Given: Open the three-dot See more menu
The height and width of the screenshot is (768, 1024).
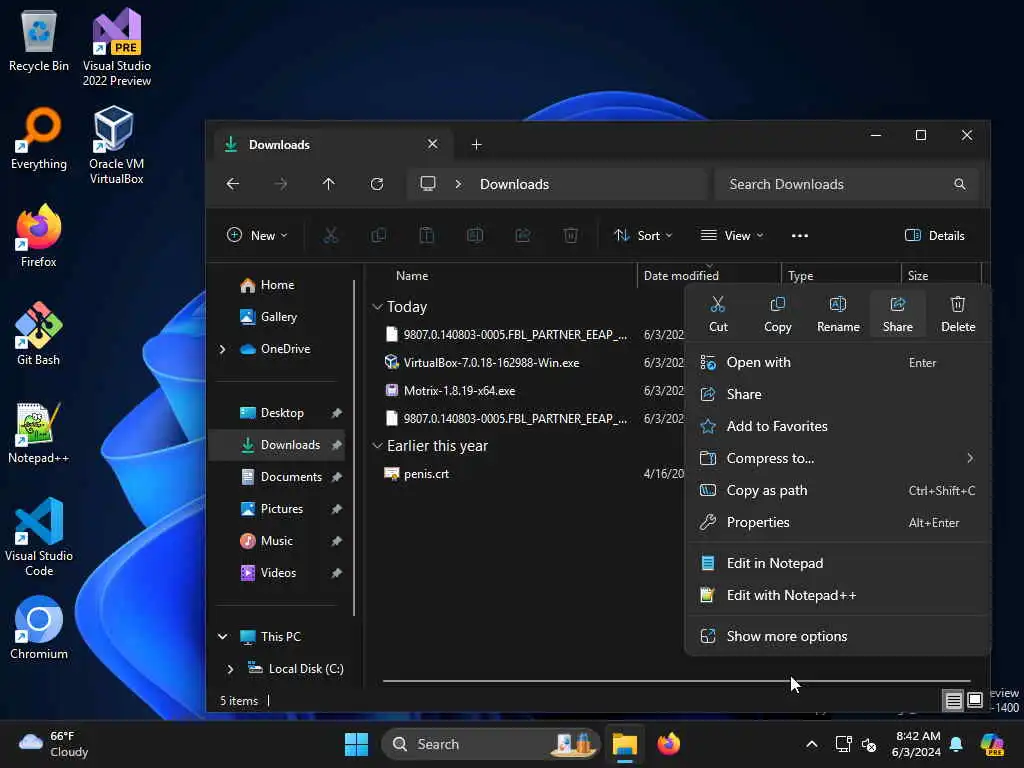Looking at the screenshot, I should pos(799,236).
